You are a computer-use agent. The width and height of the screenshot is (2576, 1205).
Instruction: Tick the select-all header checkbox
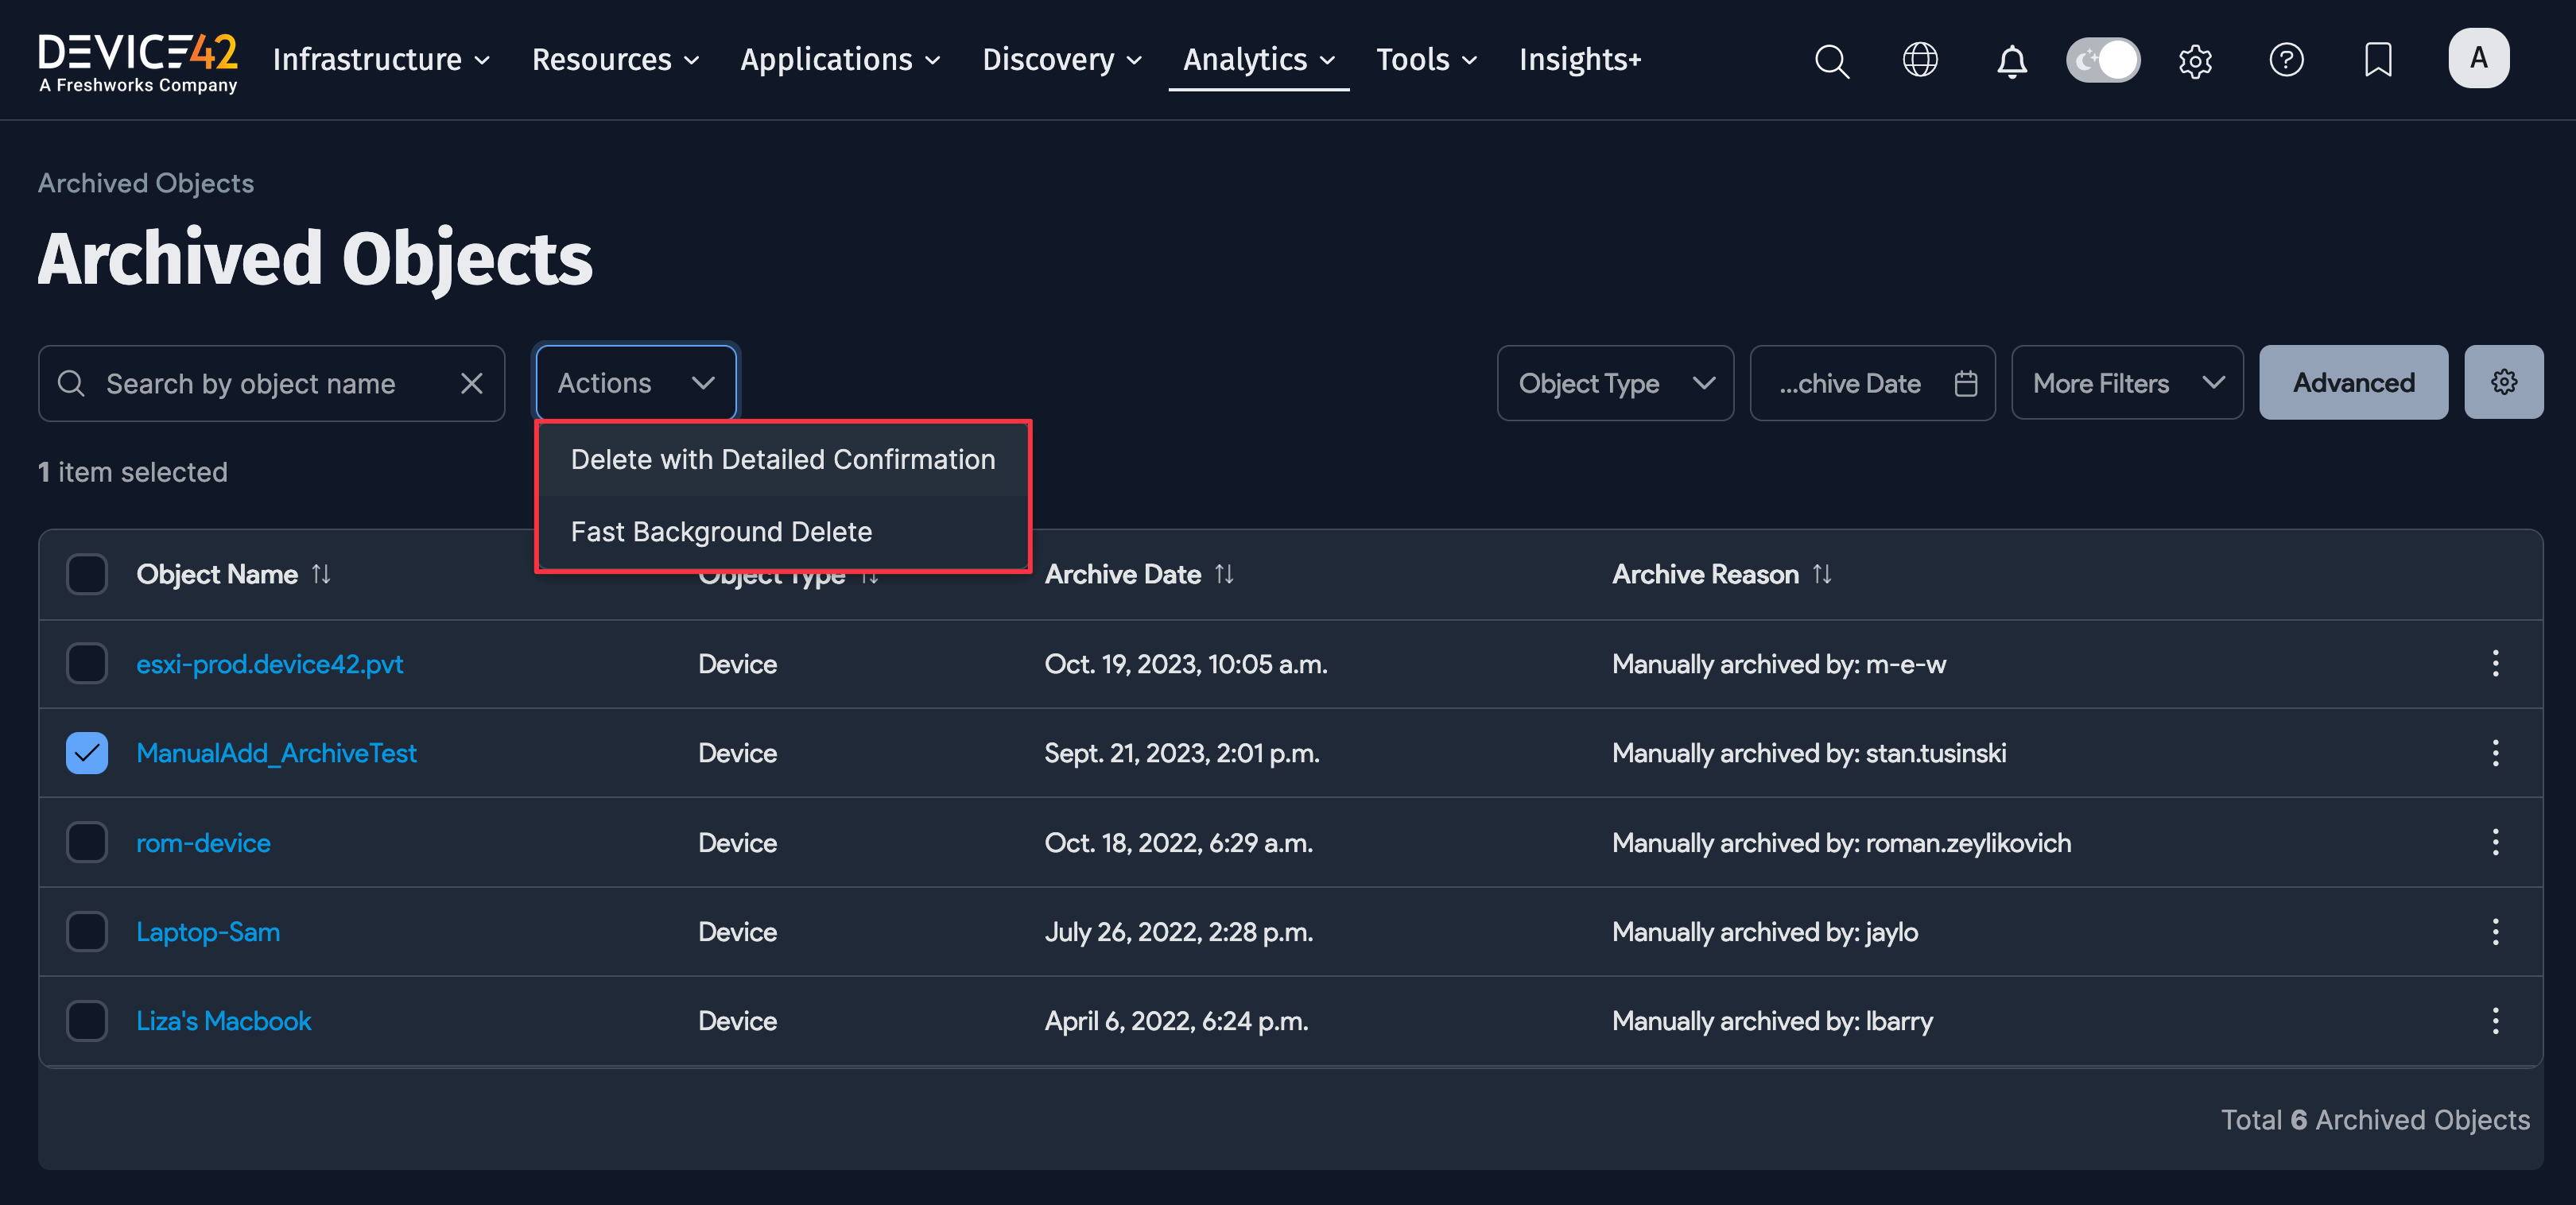pyautogui.click(x=87, y=574)
